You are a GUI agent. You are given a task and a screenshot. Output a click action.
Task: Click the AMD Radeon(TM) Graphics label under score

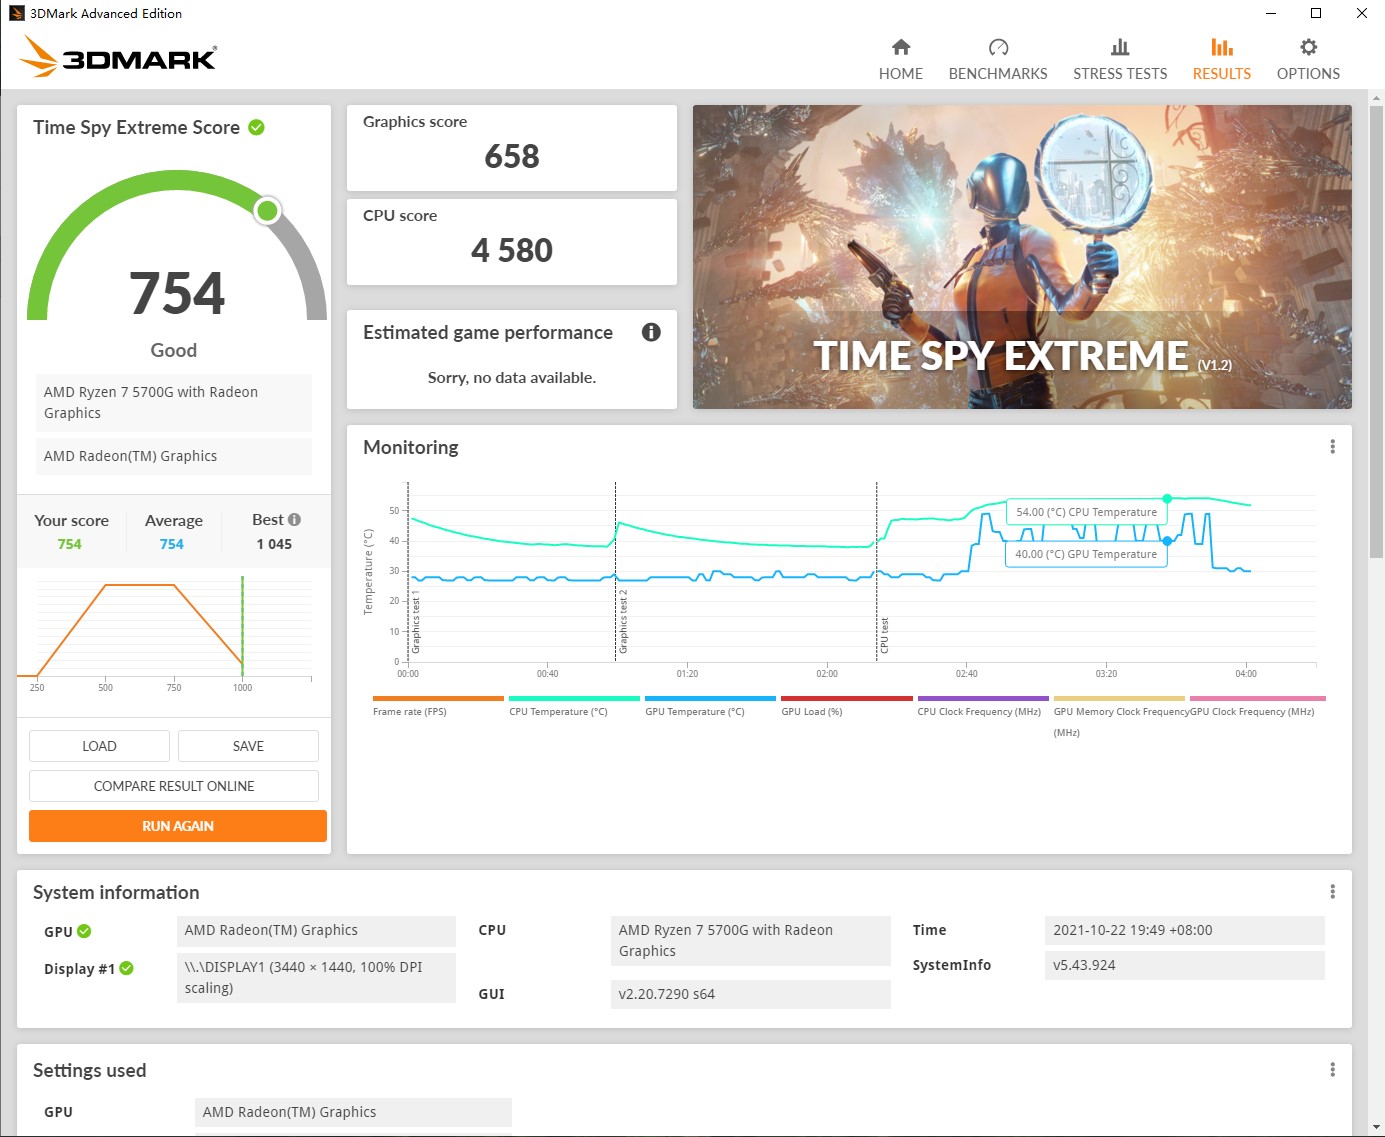click(174, 456)
